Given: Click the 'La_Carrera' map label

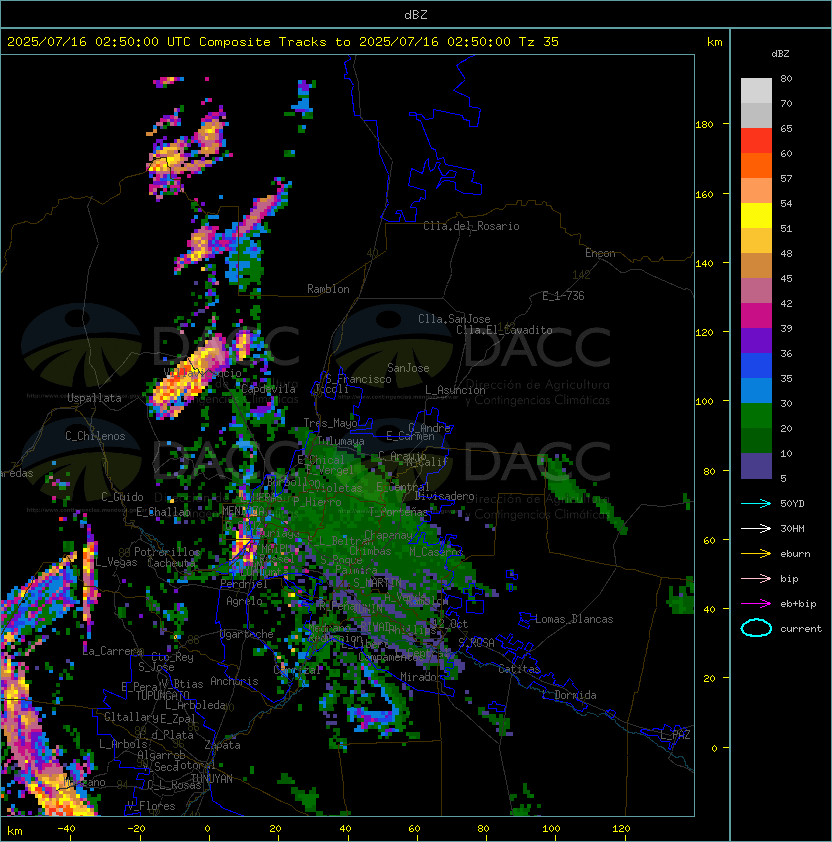Looking at the screenshot, I should coord(113,651).
